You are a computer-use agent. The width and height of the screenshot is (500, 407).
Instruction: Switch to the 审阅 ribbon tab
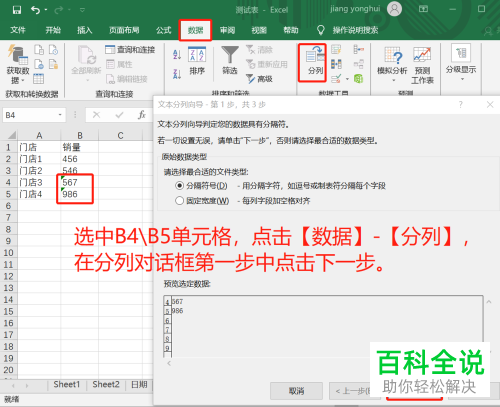pyautogui.click(x=227, y=30)
